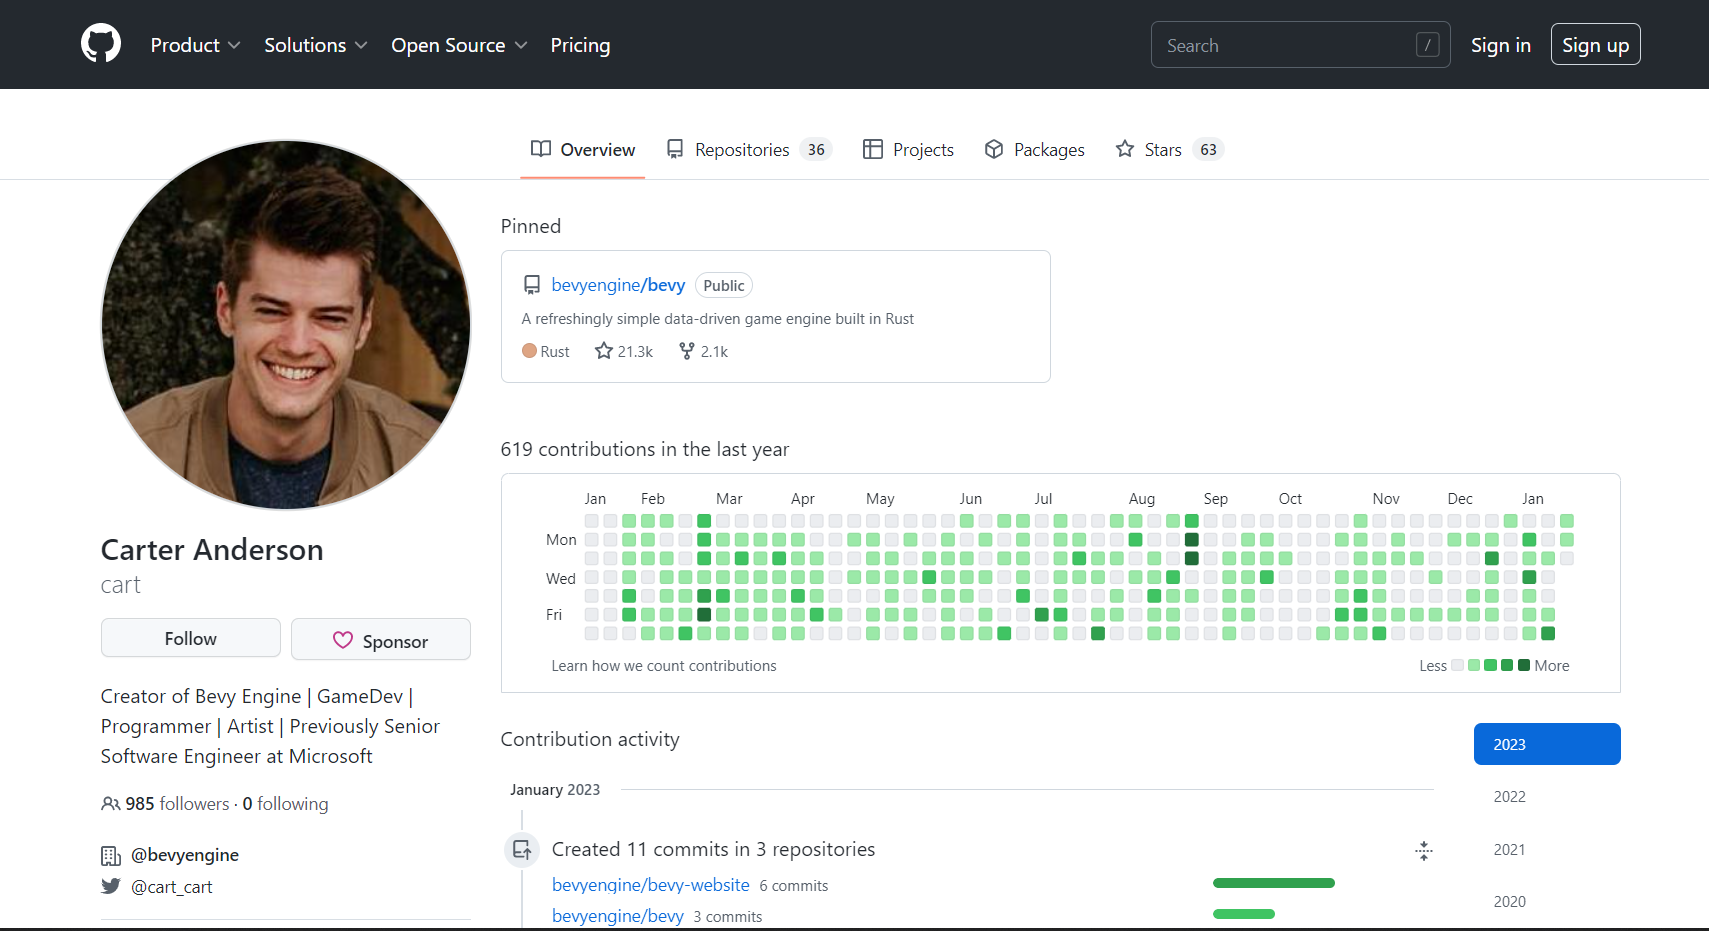
Task: Open the bevyengine/bevy repository link
Action: coord(618,285)
